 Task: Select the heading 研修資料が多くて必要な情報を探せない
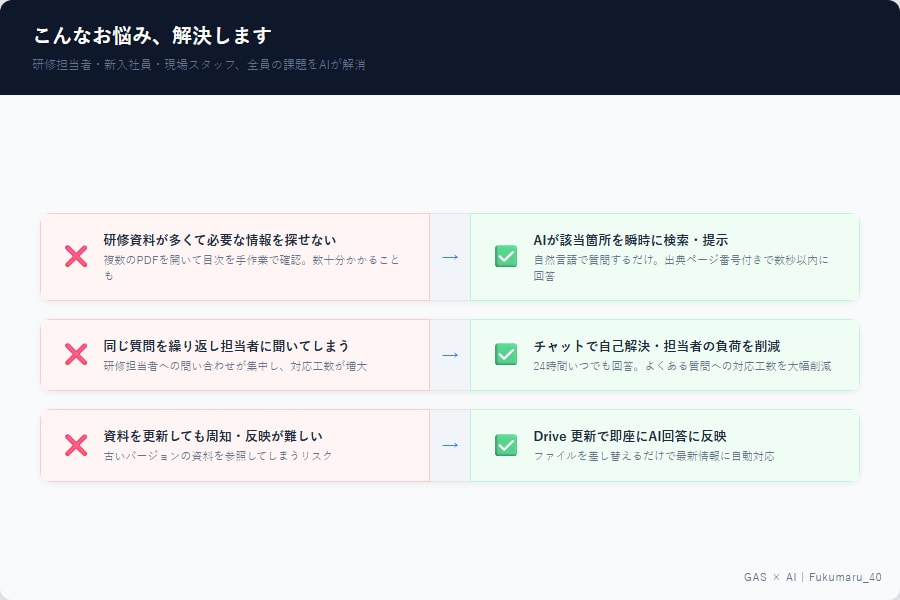click(220, 240)
